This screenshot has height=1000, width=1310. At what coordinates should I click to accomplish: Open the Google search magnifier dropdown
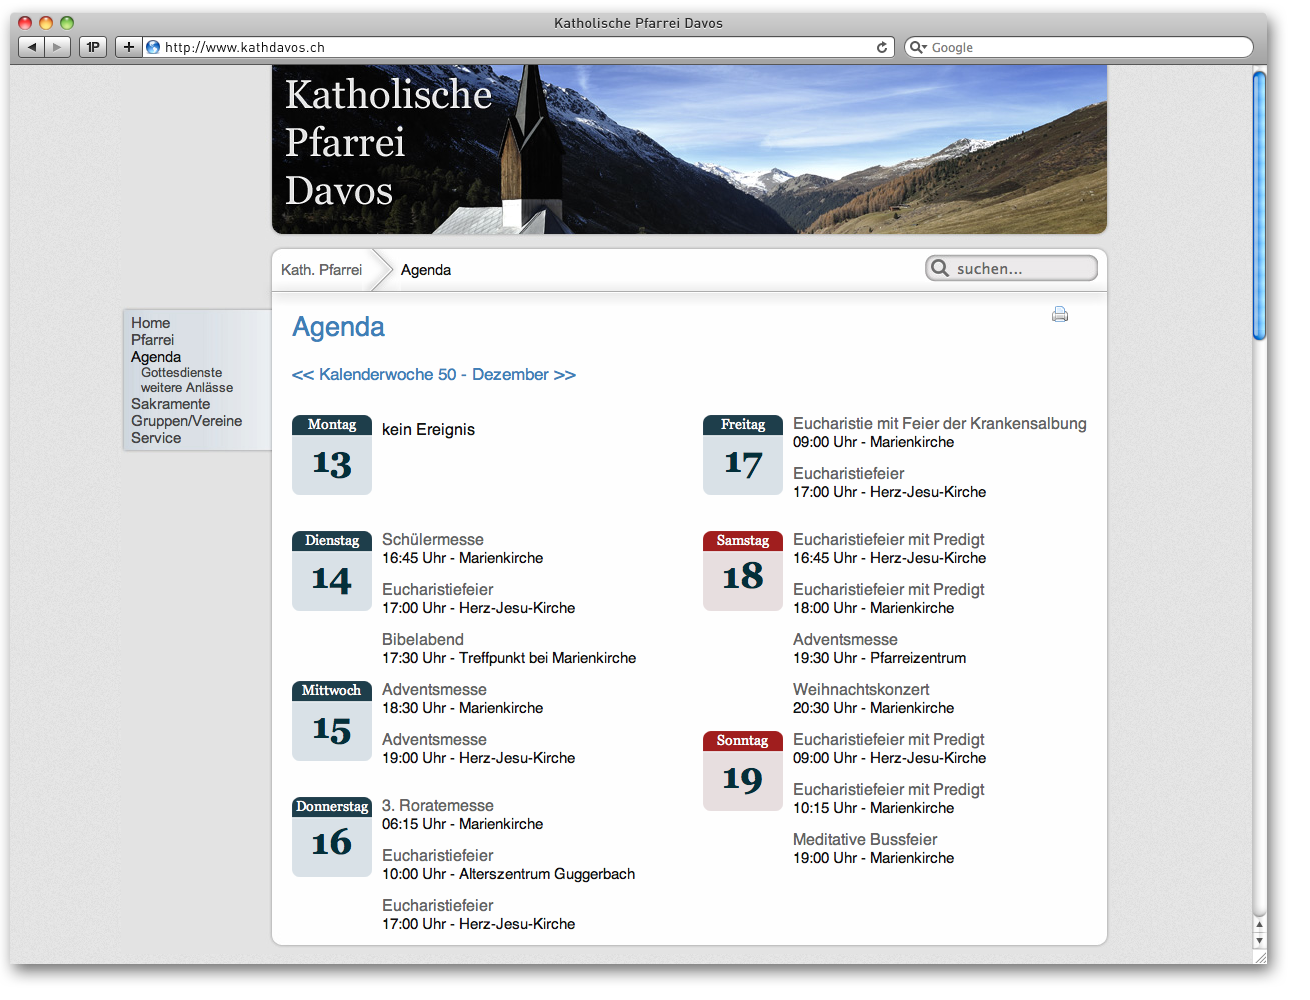918,47
